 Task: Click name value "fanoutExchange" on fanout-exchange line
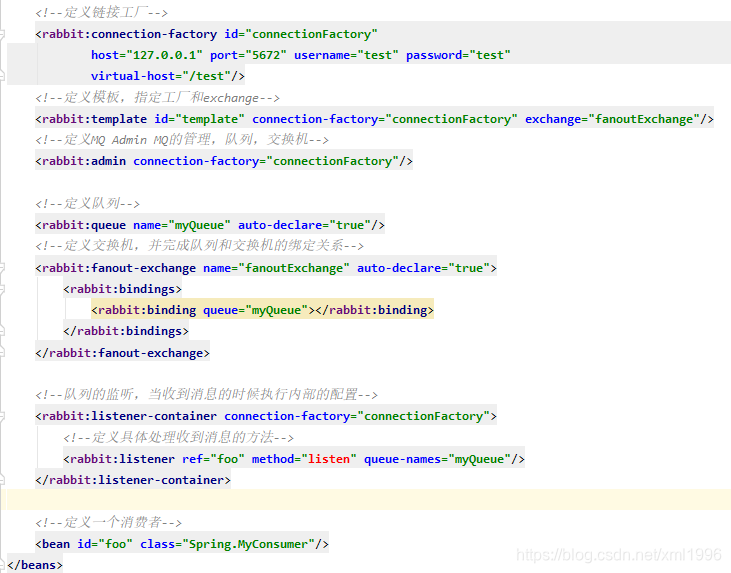click(x=294, y=268)
